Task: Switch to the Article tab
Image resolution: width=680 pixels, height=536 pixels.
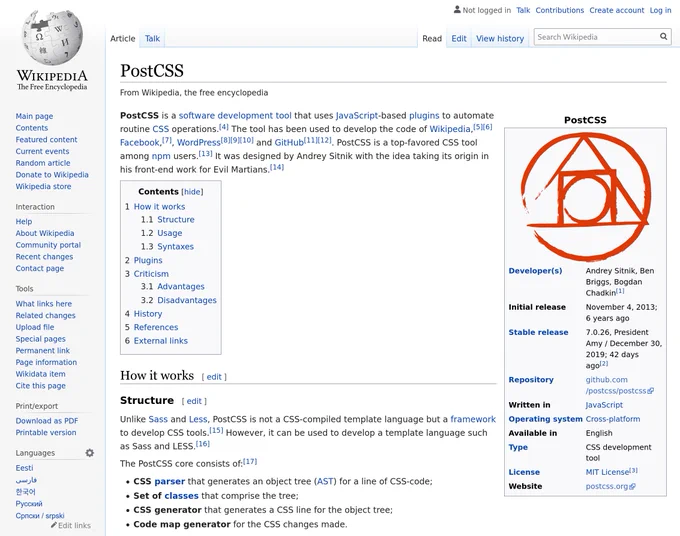Action: (123, 39)
